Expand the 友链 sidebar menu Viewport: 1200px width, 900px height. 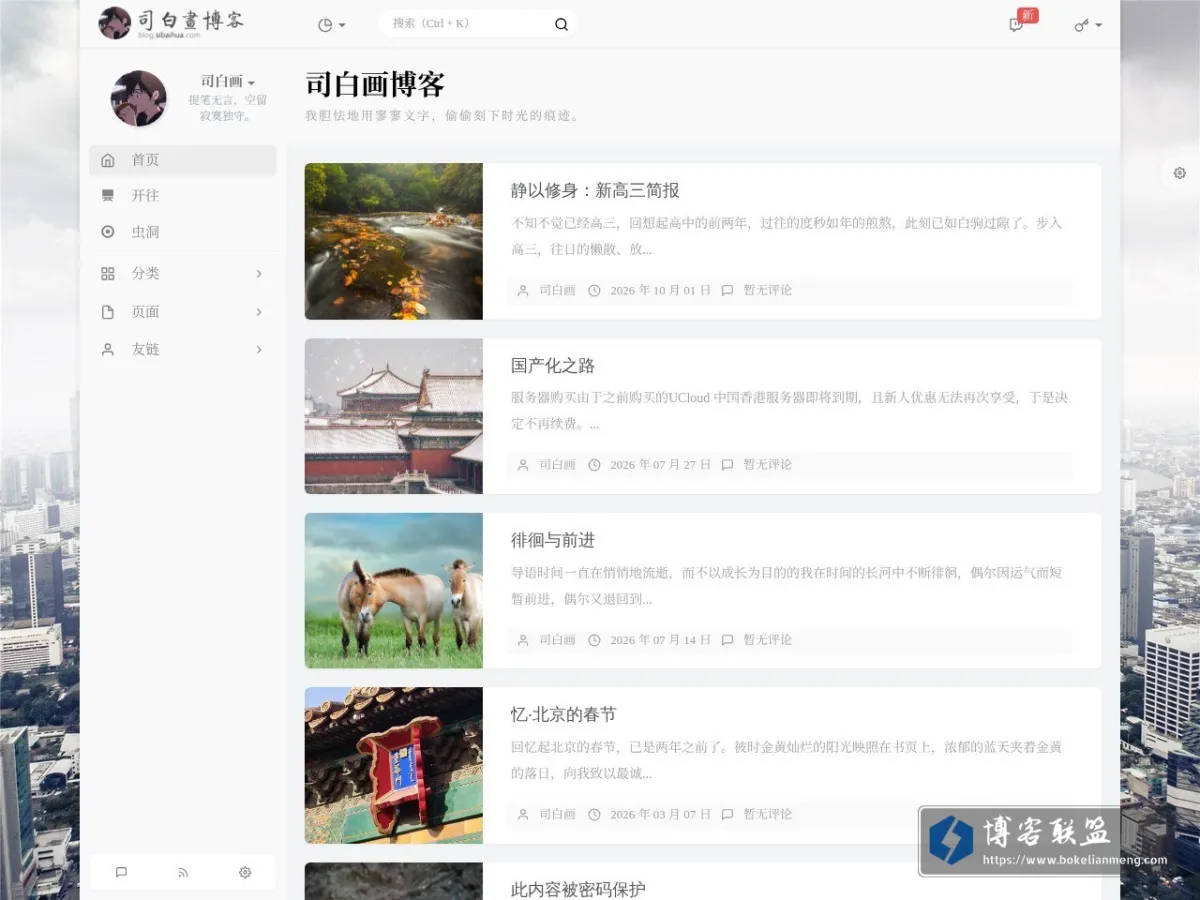(x=182, y=350)
